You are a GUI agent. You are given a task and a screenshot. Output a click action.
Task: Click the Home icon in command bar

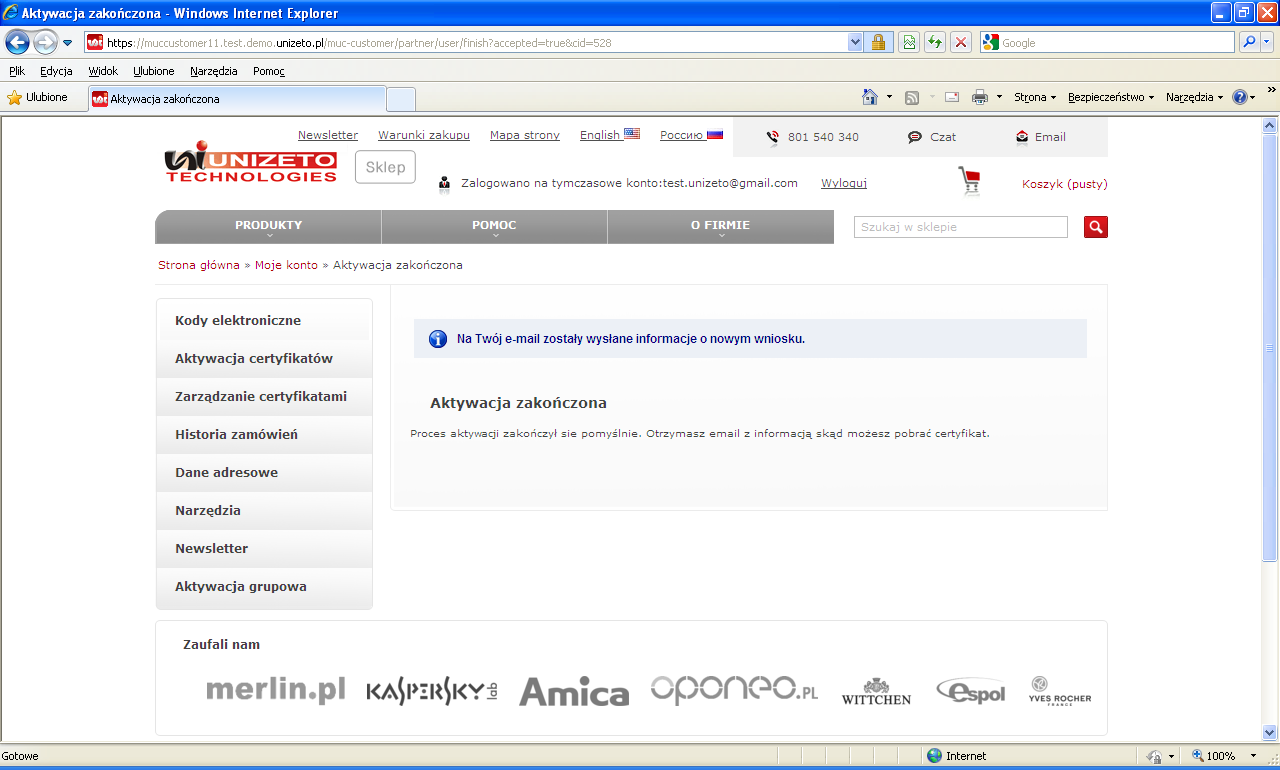[870, 97]
